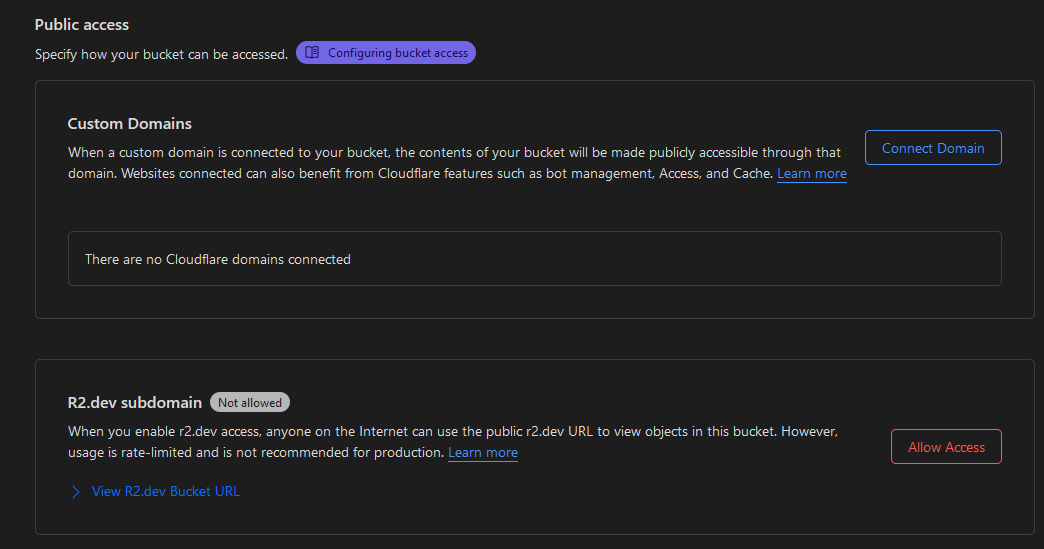
Task: Click the red Allow Access button
Action: click(x=945, y=447)
